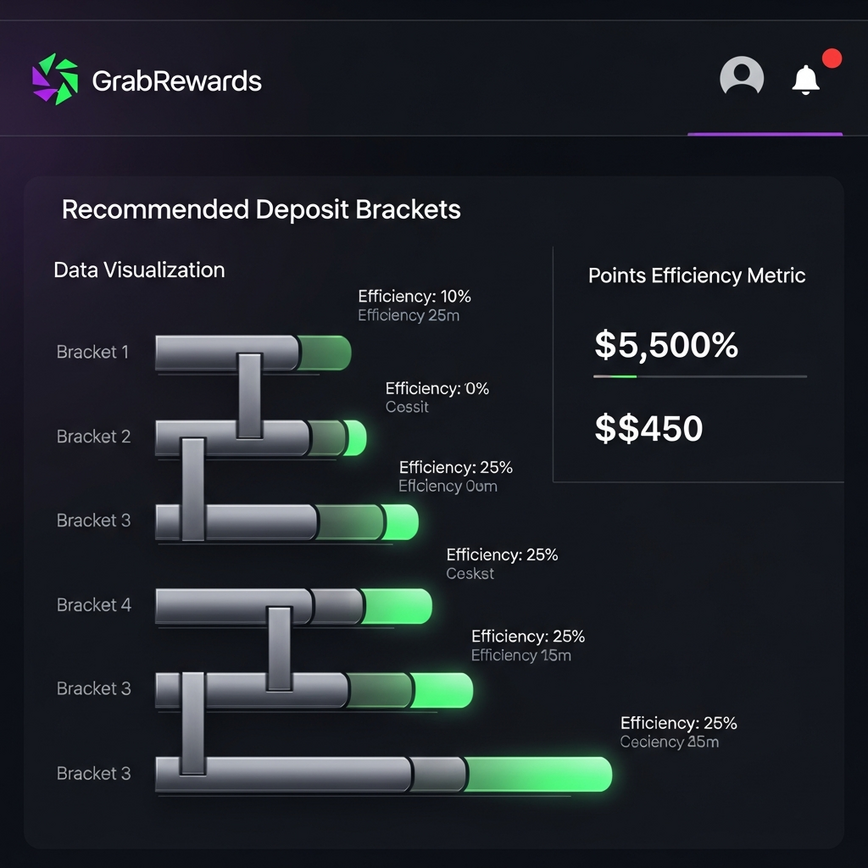Open the user profile avatar icon
This screenshot has height=868, width=868.
pos(741,77)
